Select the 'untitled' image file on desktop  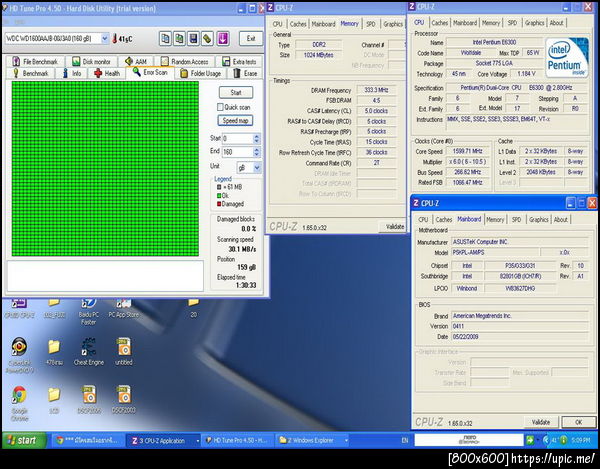click(124, 351)
